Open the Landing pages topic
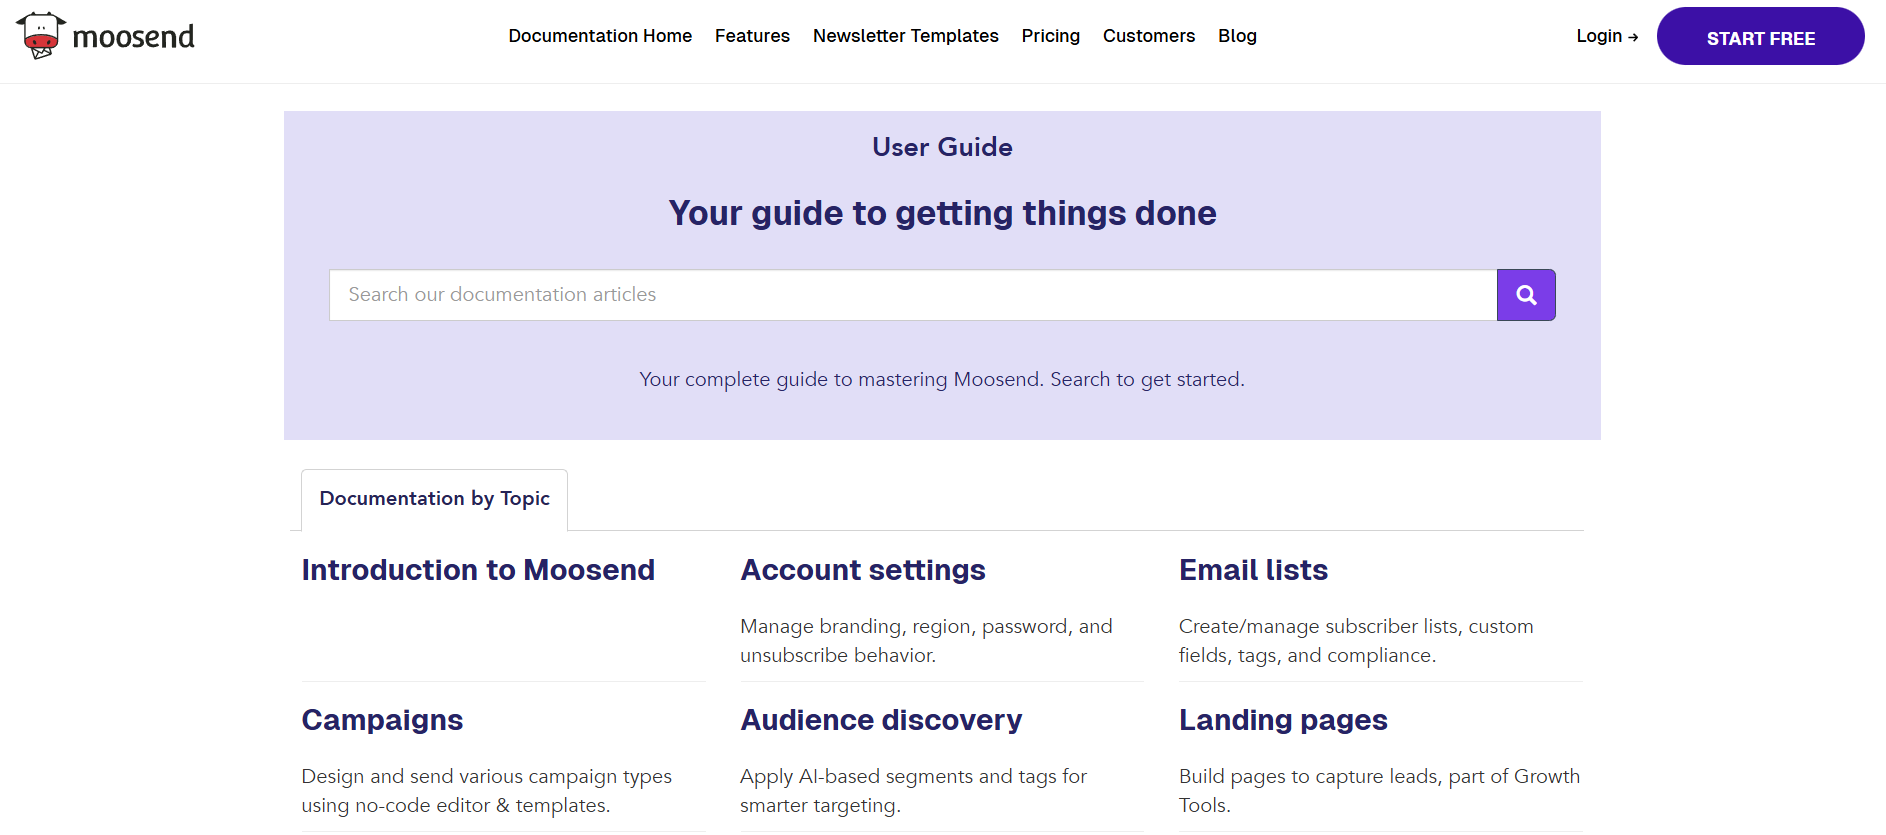Viewport: 1886px width, 835px height. [x=1283, y=720]
